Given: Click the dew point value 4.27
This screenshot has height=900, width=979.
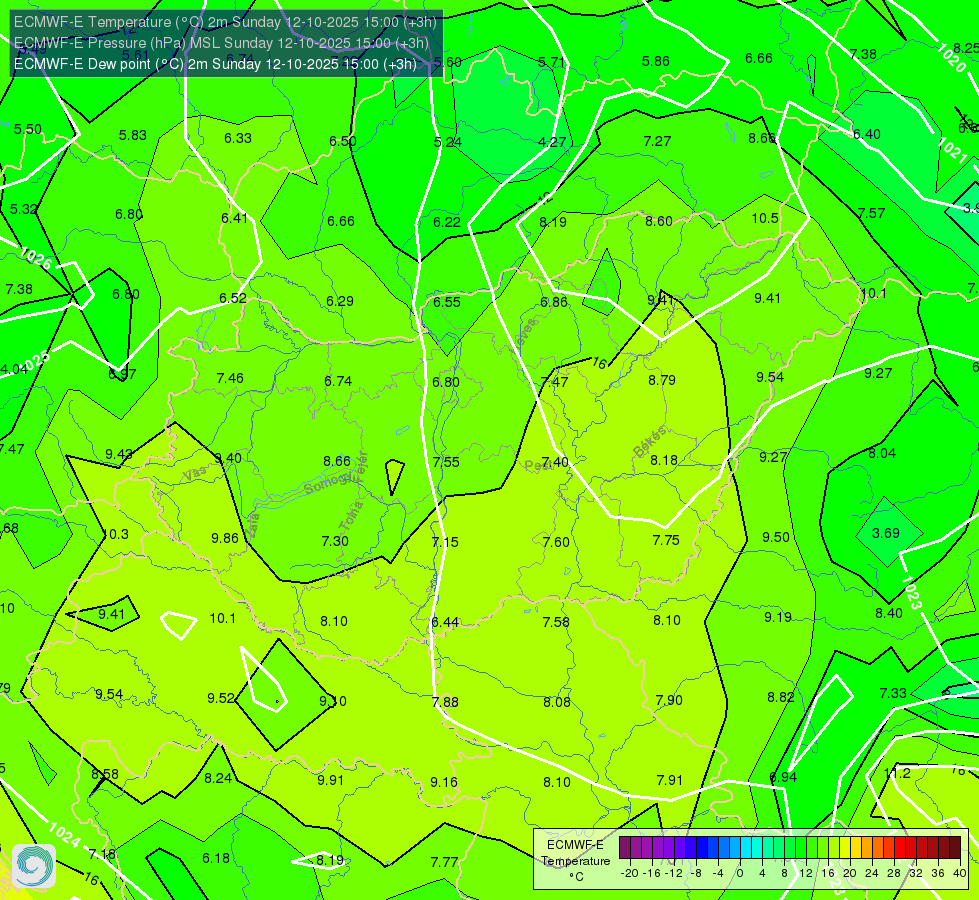Looking at the screenshot, I should [552, 142].
